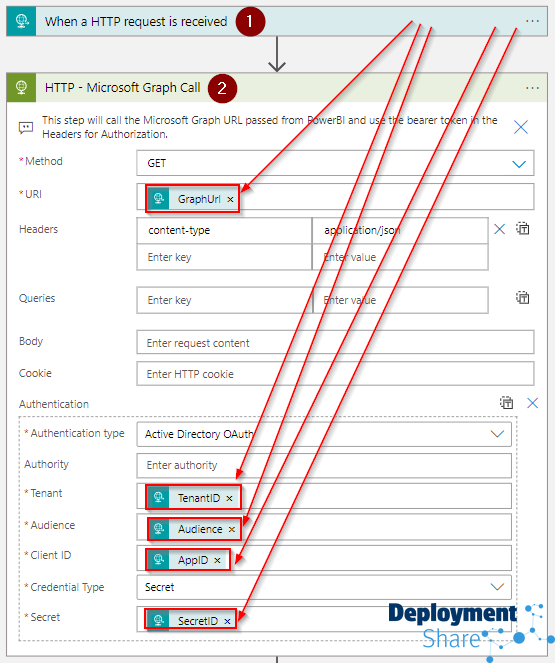Expand the Method dropdown showing GET

coord(335,163)
